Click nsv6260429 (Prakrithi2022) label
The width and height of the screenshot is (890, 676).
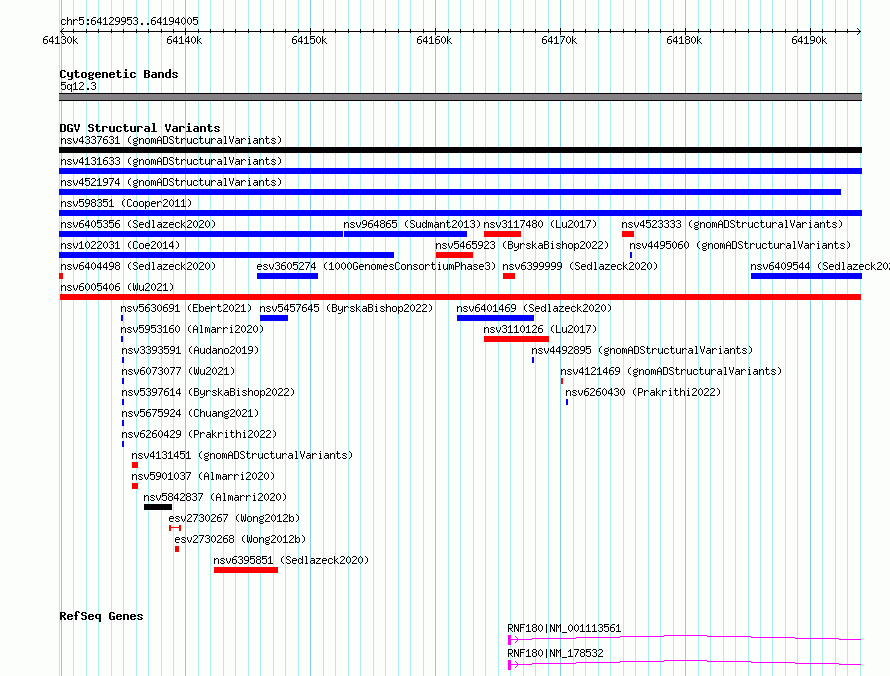[199, 434]
